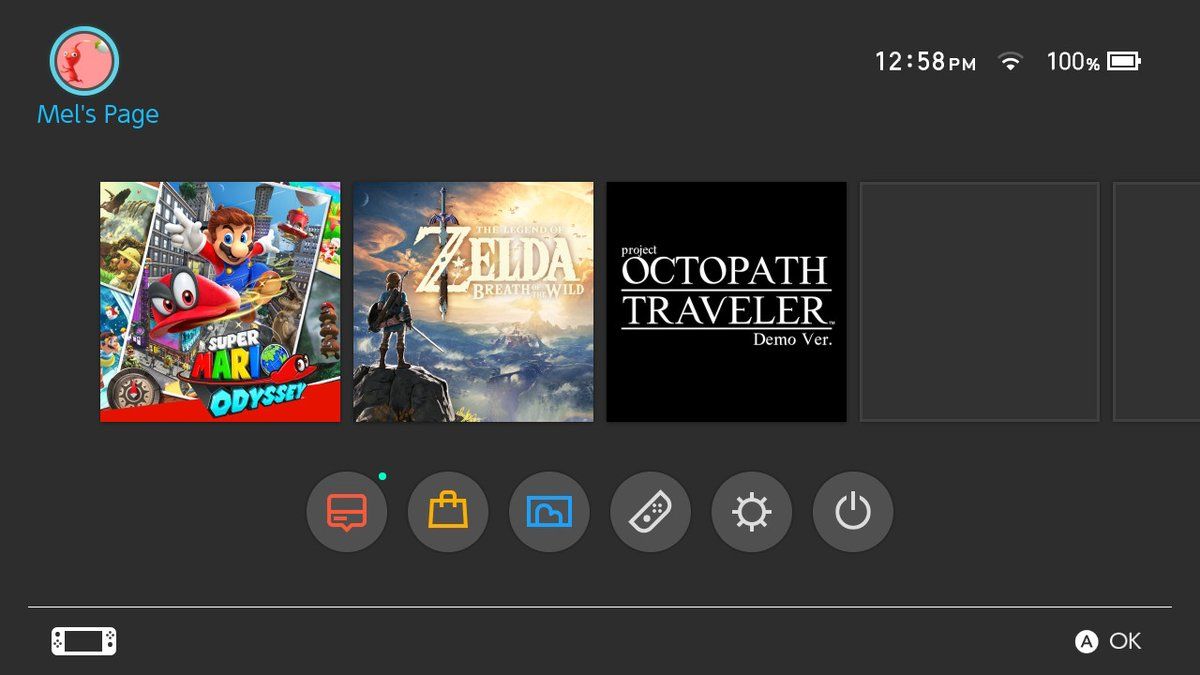Launch Octopath Traveler Demo tile
Screen dimensions: 1200x675
tap(727, 302)
